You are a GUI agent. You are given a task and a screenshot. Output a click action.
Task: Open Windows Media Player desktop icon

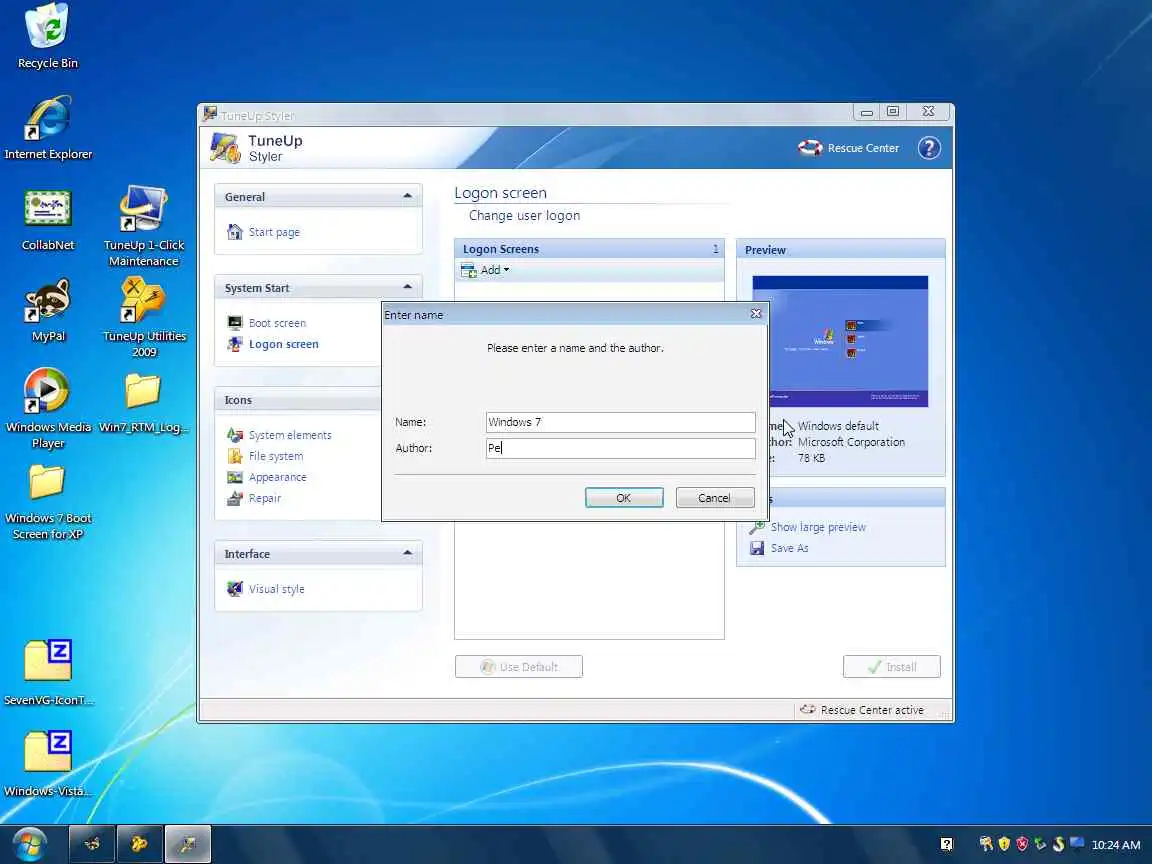[48, 408]
